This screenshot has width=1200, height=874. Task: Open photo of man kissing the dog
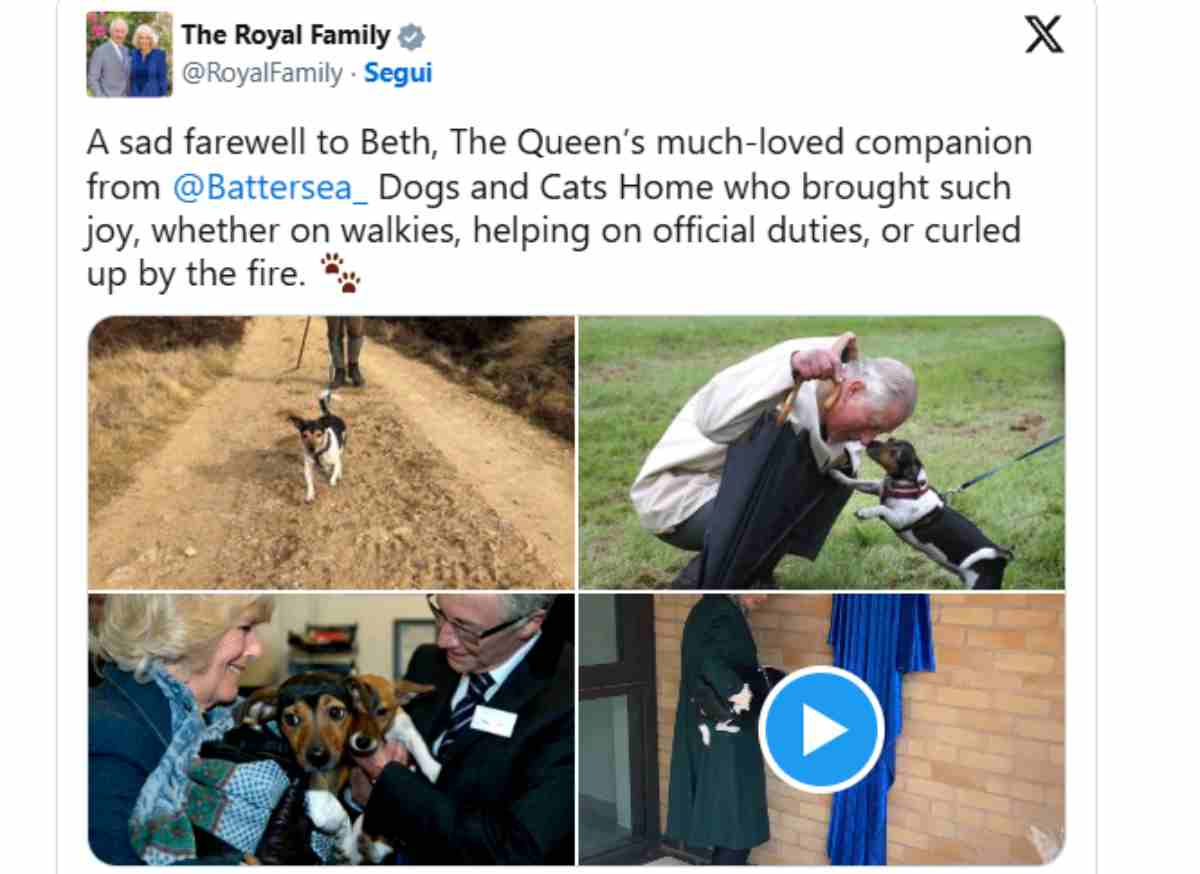coord(821,452)
